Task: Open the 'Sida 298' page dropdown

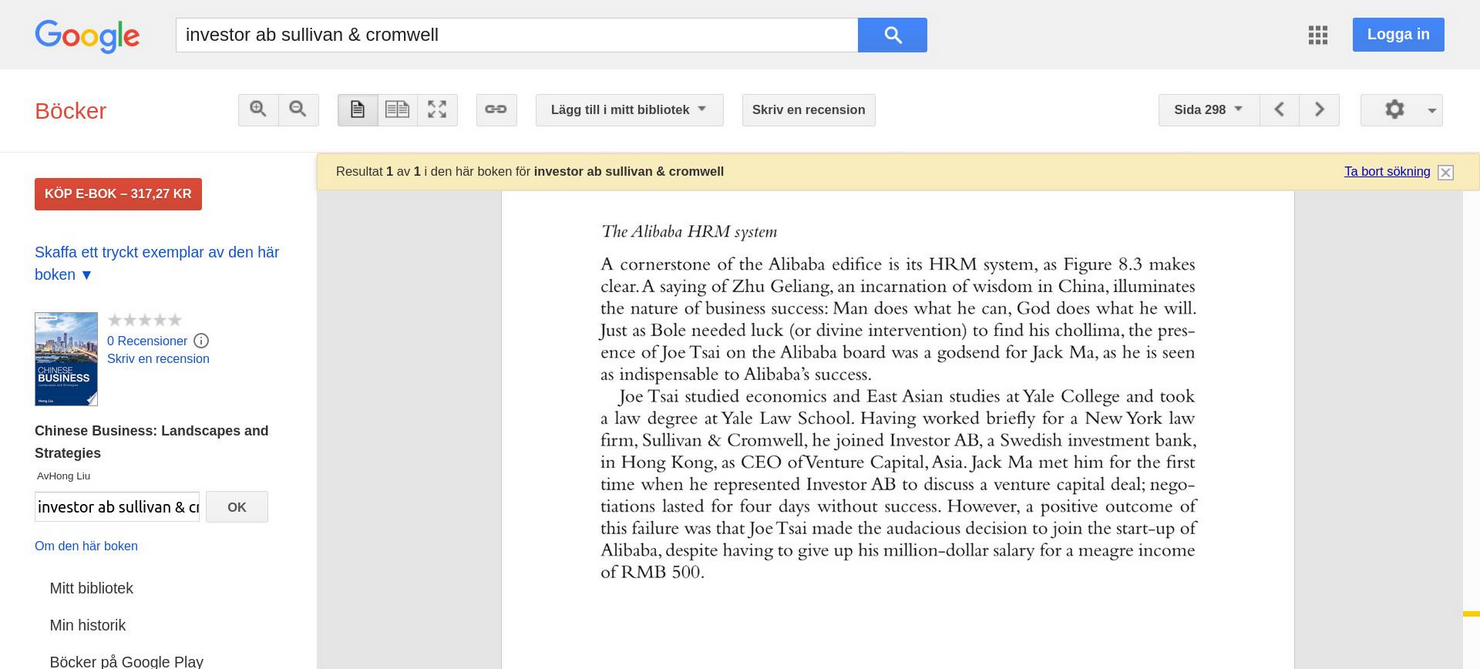Action: coord(1208,110)
